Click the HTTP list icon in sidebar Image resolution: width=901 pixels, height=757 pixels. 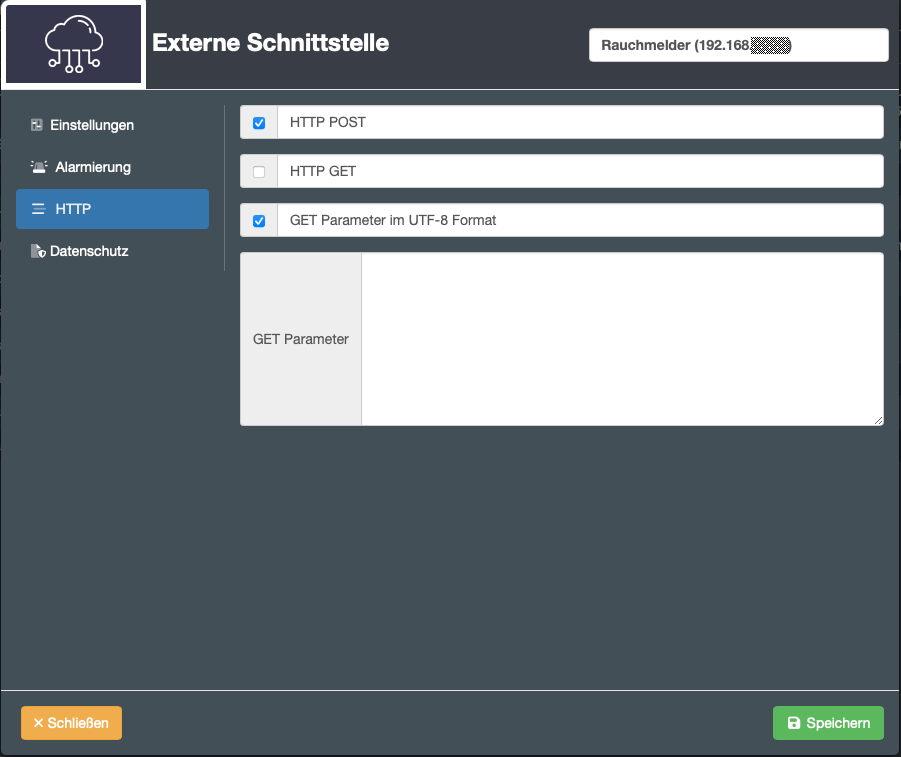tap(38, 209)
